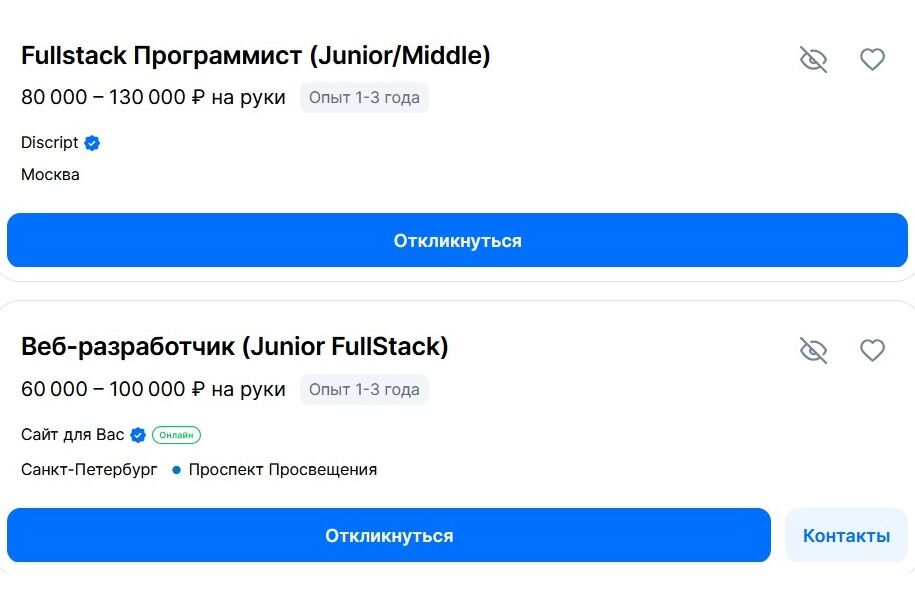Add Fullstack Программист vacancy to favorites
This screenshot has width=915, height=615.
click(x=872, y=60)
